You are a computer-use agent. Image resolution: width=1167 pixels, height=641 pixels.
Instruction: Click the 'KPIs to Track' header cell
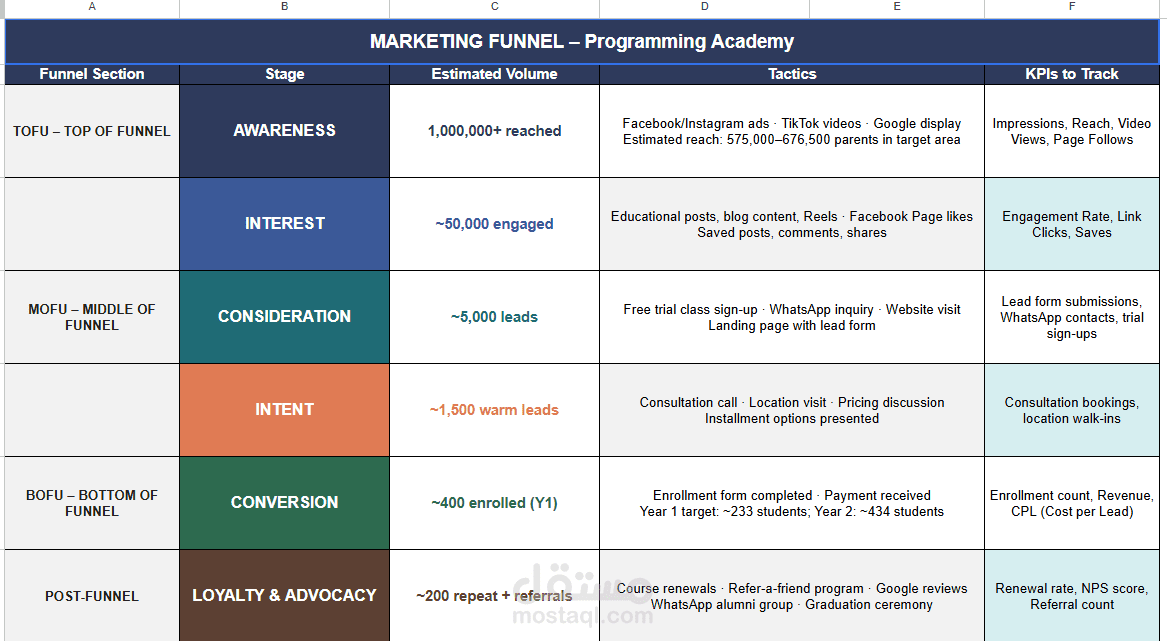1072,74
